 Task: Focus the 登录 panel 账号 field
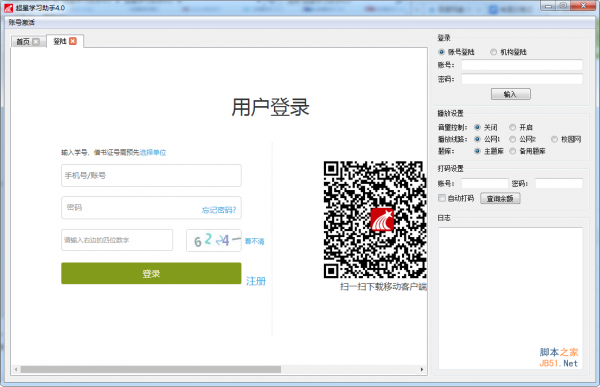pos(522,65)
